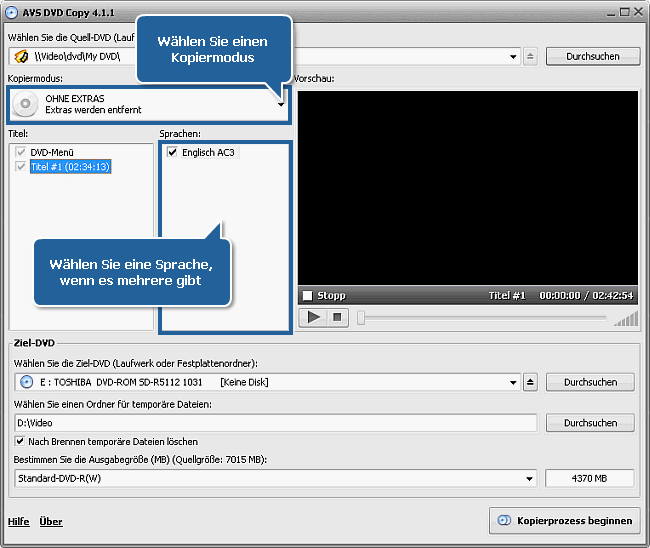The height and width of the screenshot is (548, 650).
Task: Eject the source DVD drive
Action: click(530, 56)
